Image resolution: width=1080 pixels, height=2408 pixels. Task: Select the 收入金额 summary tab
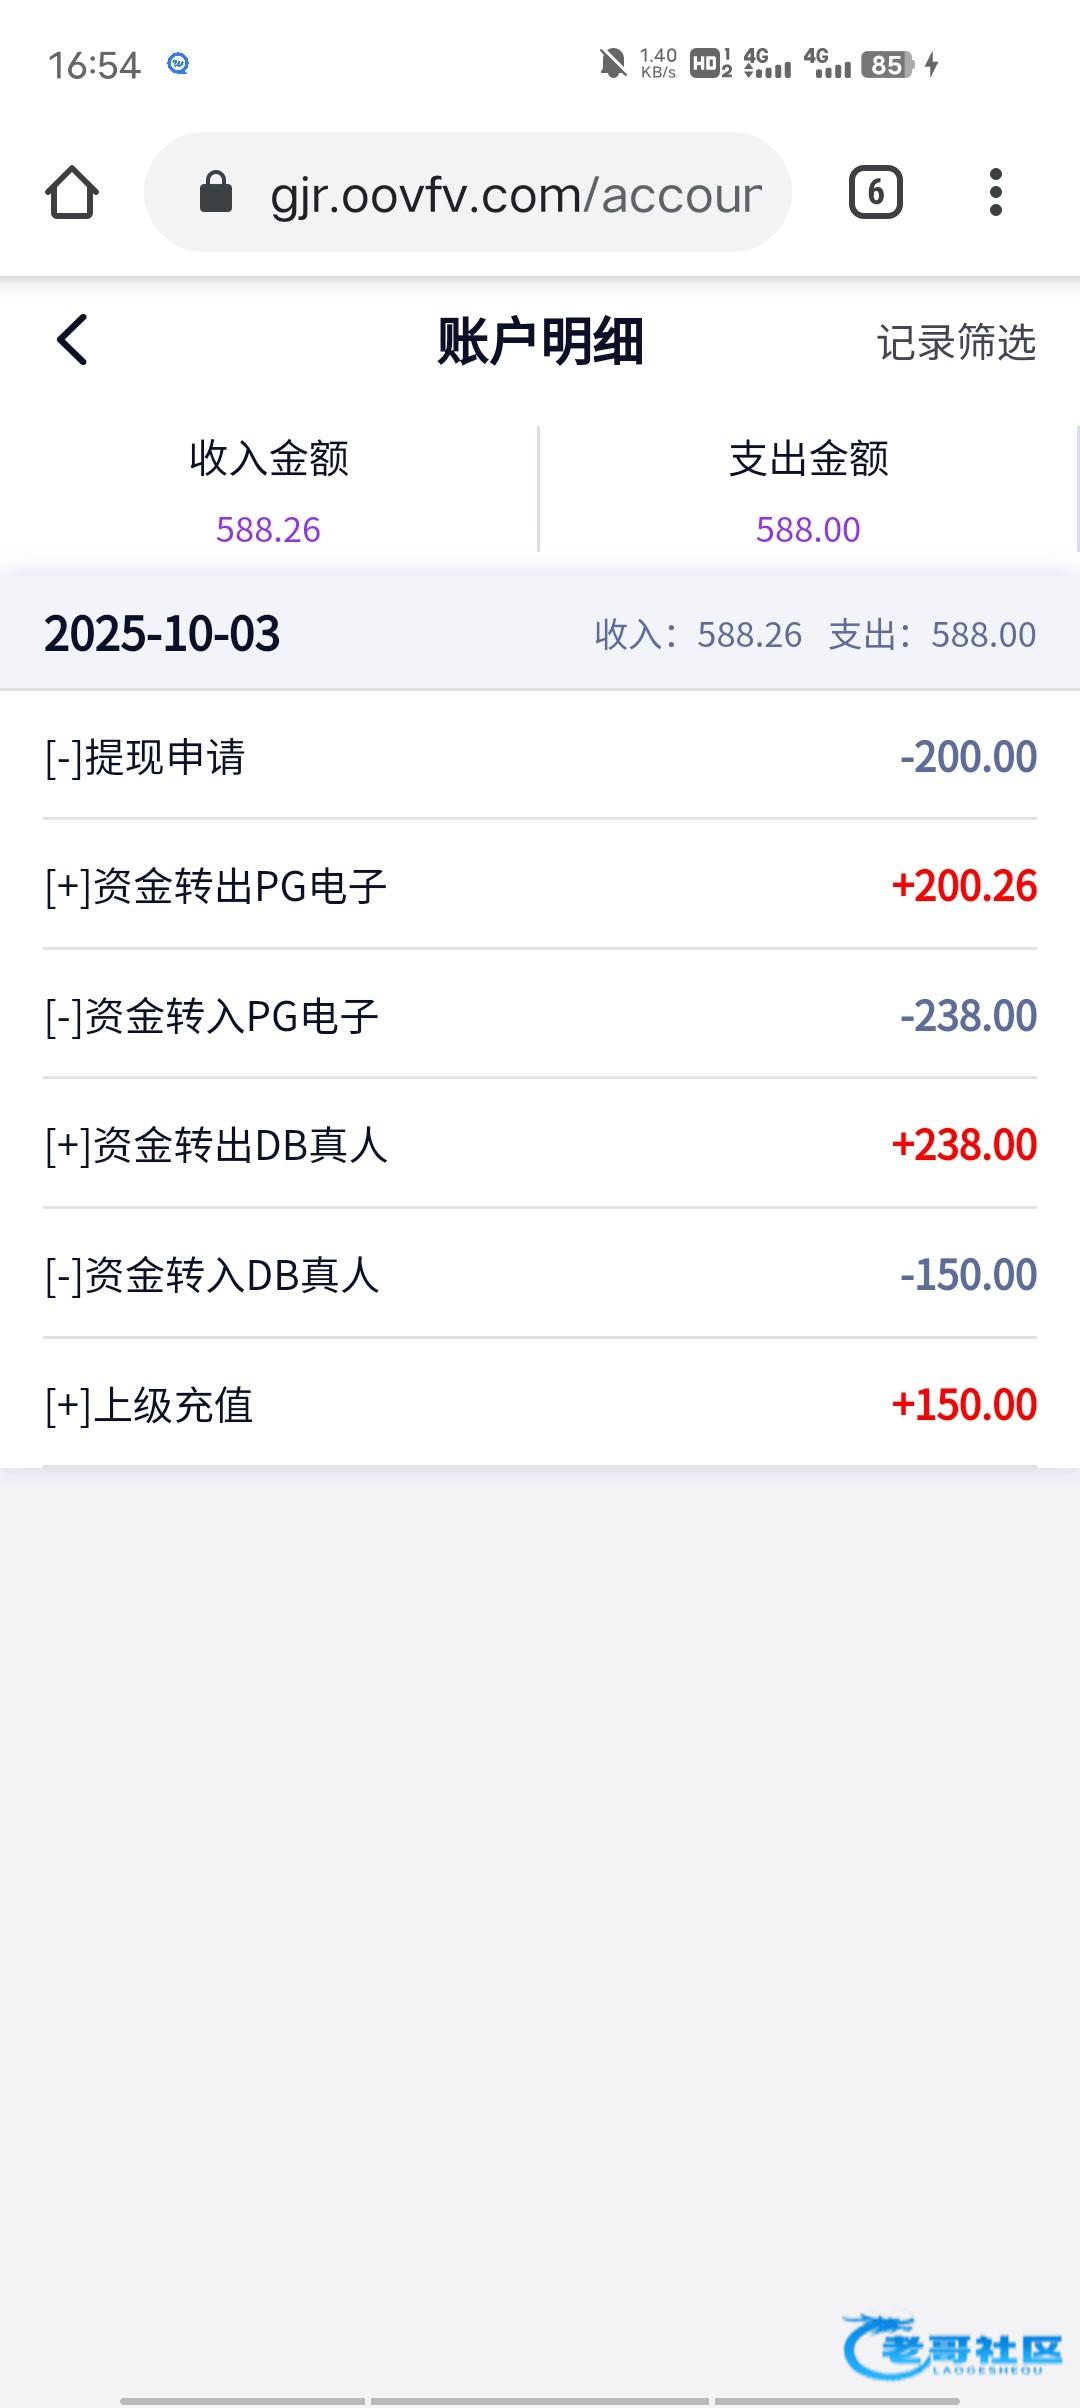tap(269, 490)
